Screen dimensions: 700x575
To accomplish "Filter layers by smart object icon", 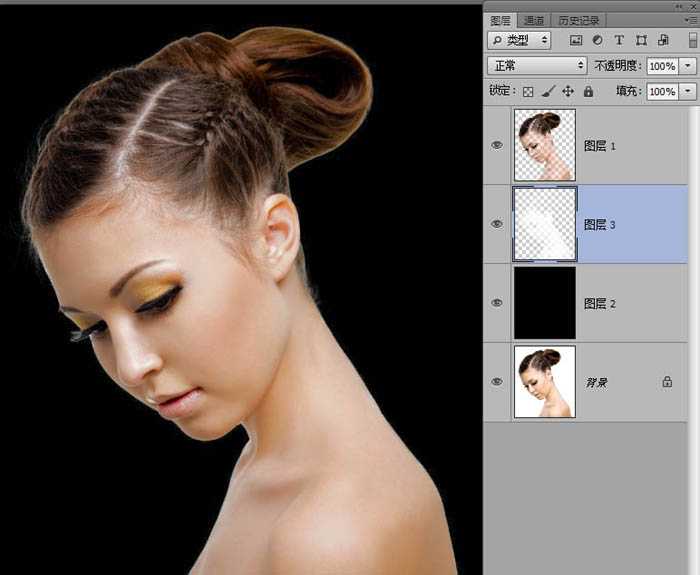I will click(x=662, y=40).
